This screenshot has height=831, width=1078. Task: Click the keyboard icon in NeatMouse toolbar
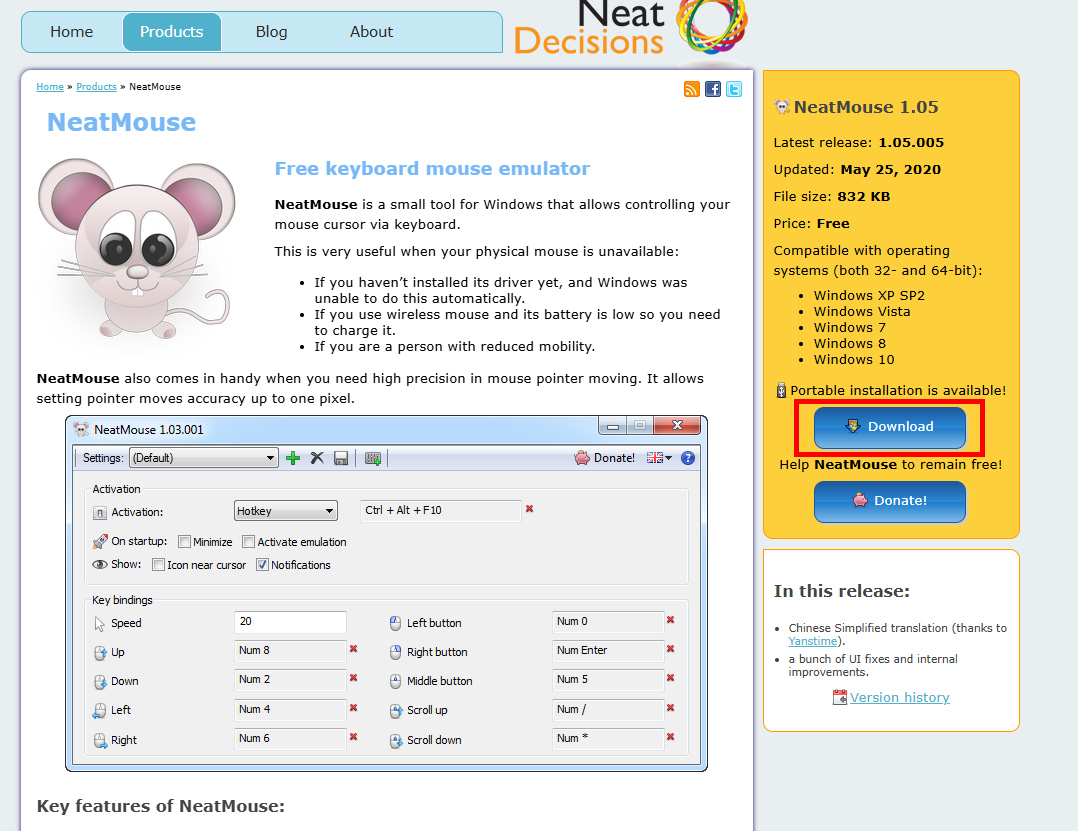(x=373, y=458)
